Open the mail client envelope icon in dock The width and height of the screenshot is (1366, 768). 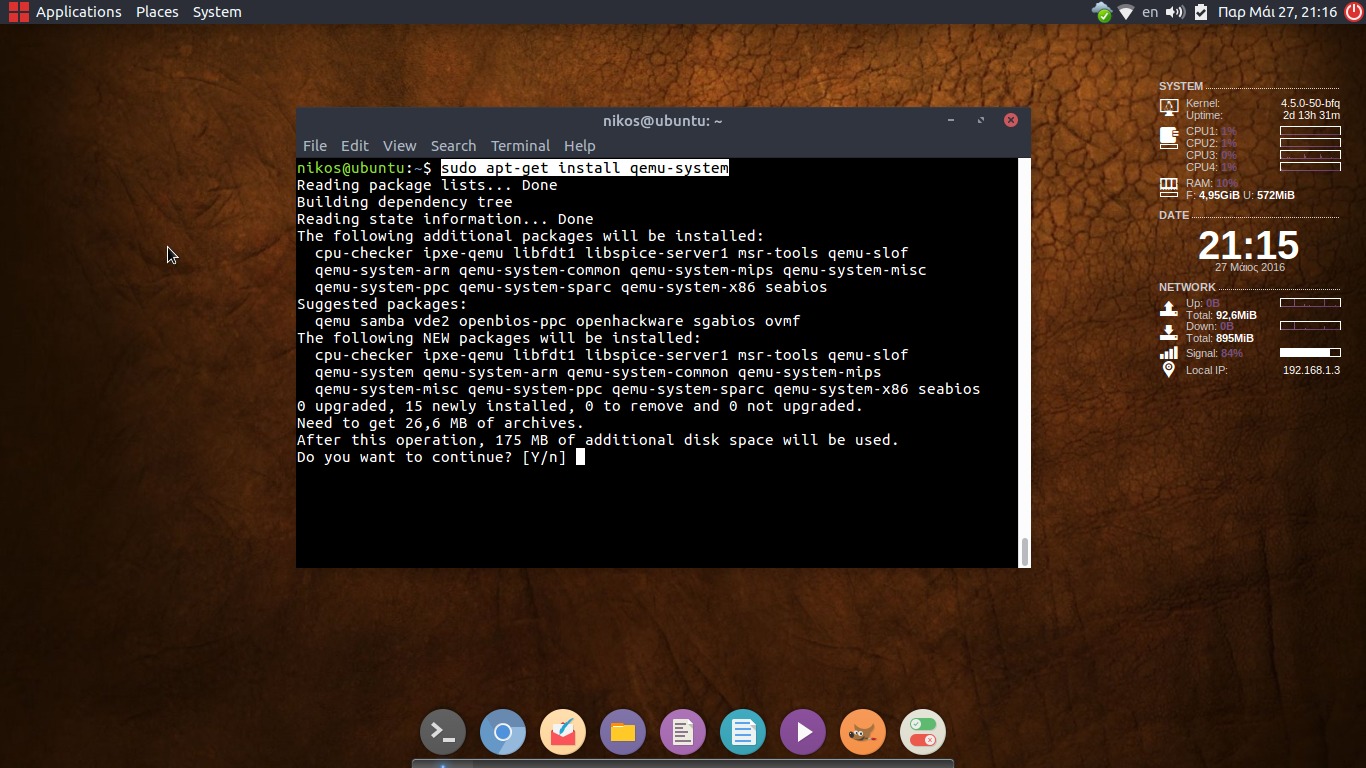pos(563,732)
